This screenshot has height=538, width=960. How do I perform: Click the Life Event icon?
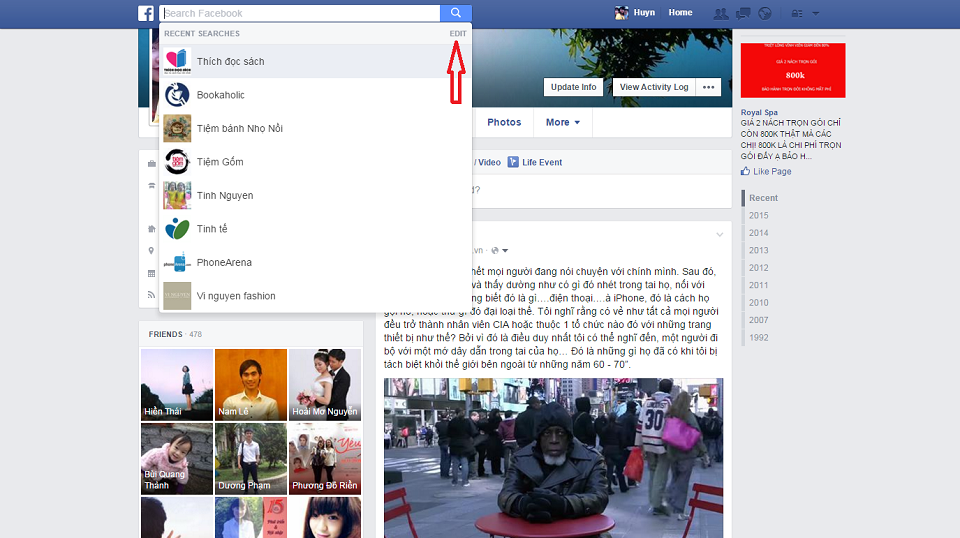coord(513,162)
